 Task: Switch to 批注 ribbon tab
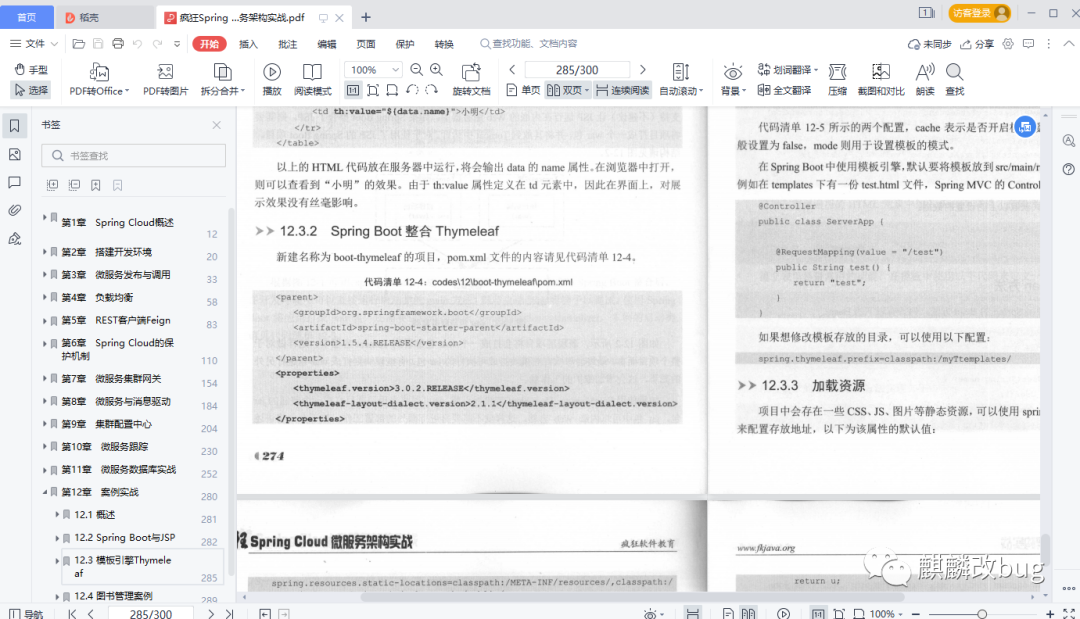(287, 44)
